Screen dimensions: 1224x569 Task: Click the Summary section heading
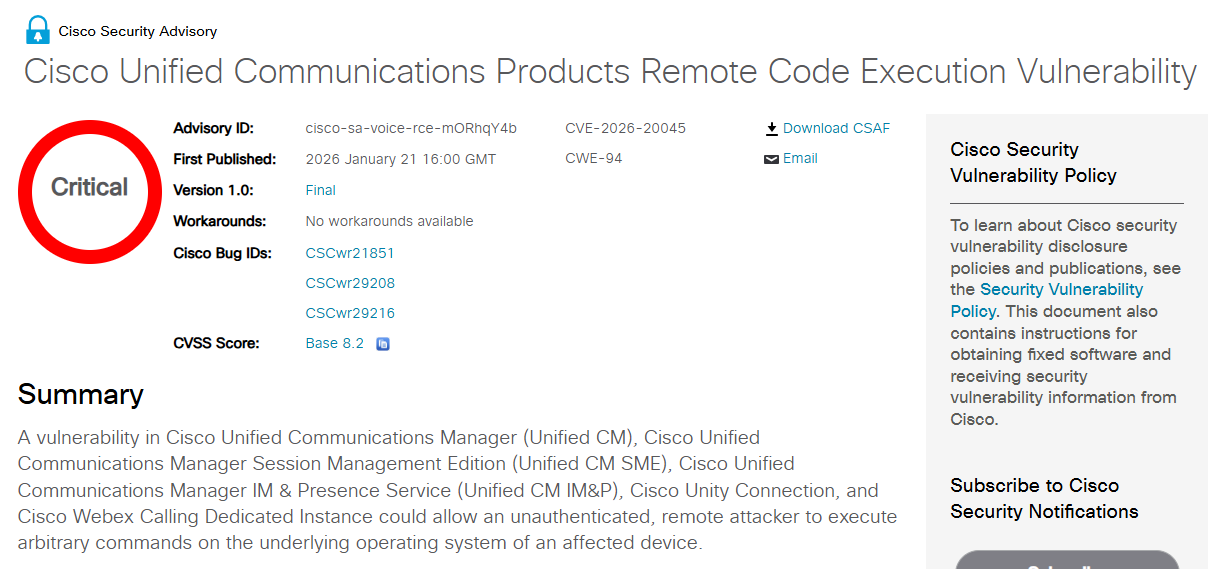[81, 394]
